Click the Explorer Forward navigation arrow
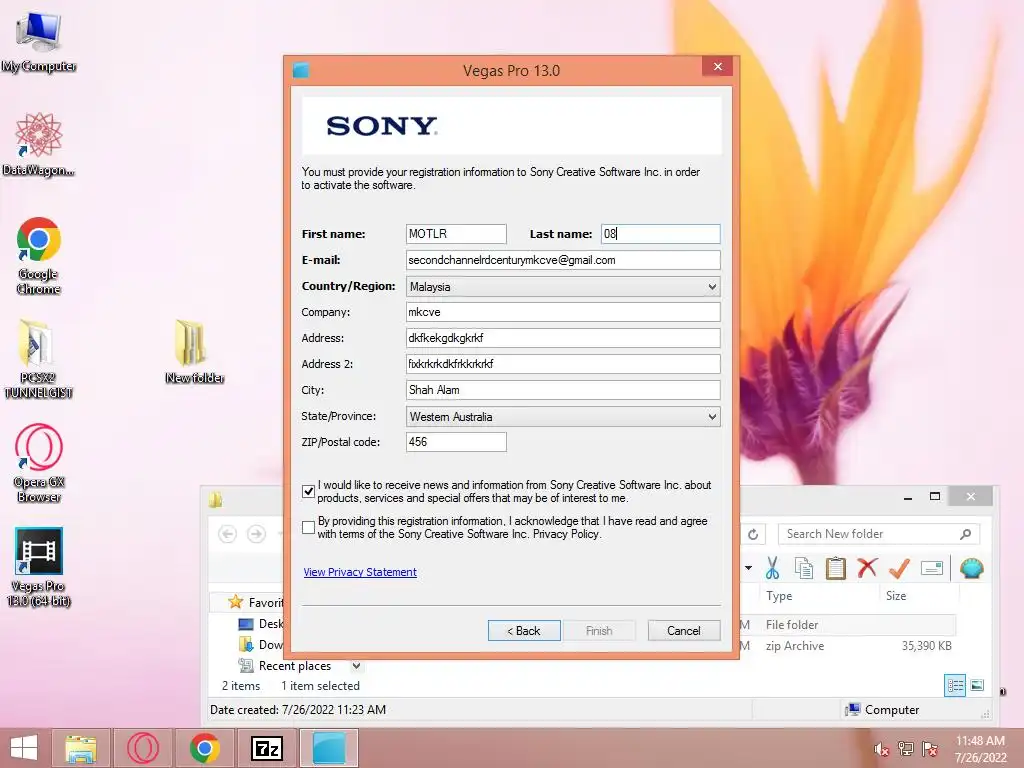This screenshot has width=1024, height=768. tap(256, 534)
